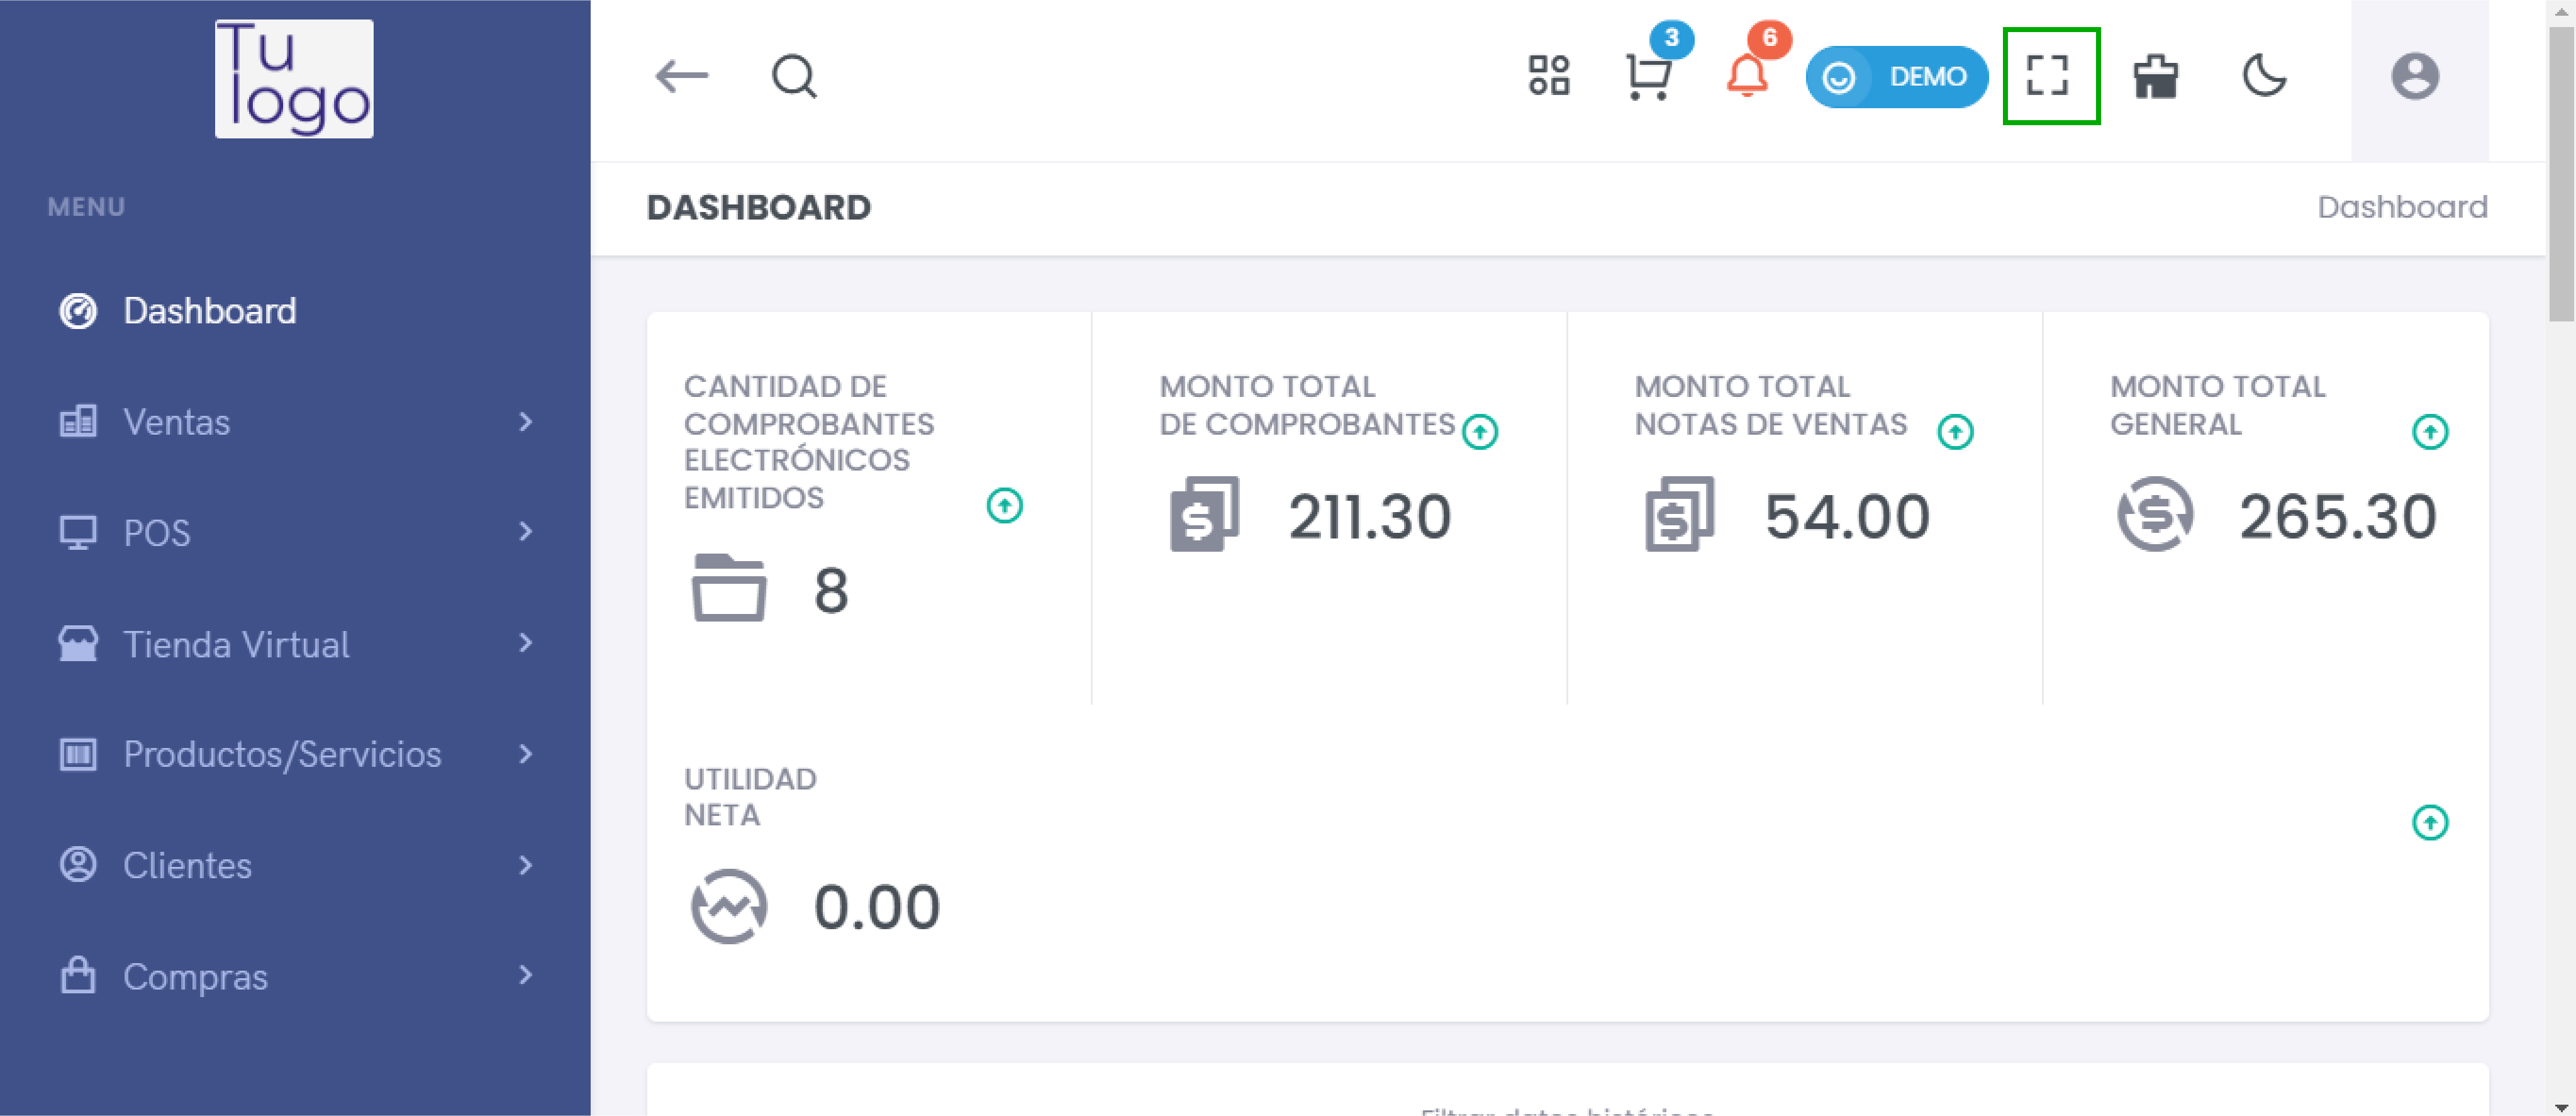This screenshot has height=1116, width=2576.
Task: Toggle dark mode with moon icon
Action: pyautogui.click(x=2264, y=76)
